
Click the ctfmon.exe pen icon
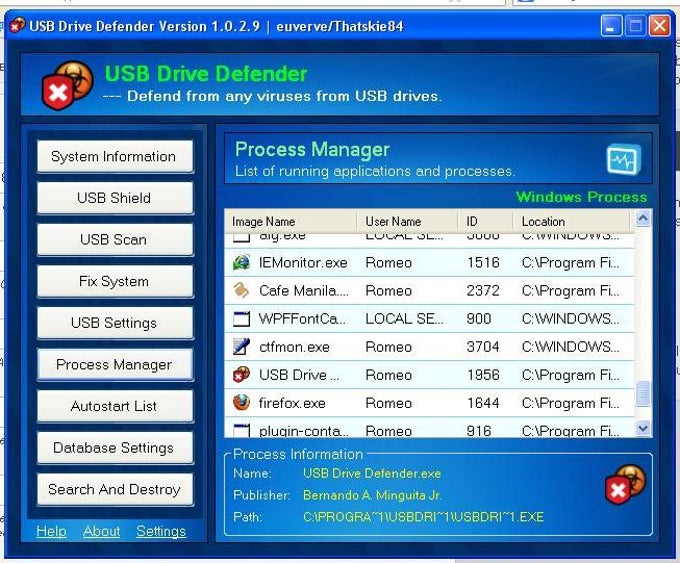tap(241, 347)
